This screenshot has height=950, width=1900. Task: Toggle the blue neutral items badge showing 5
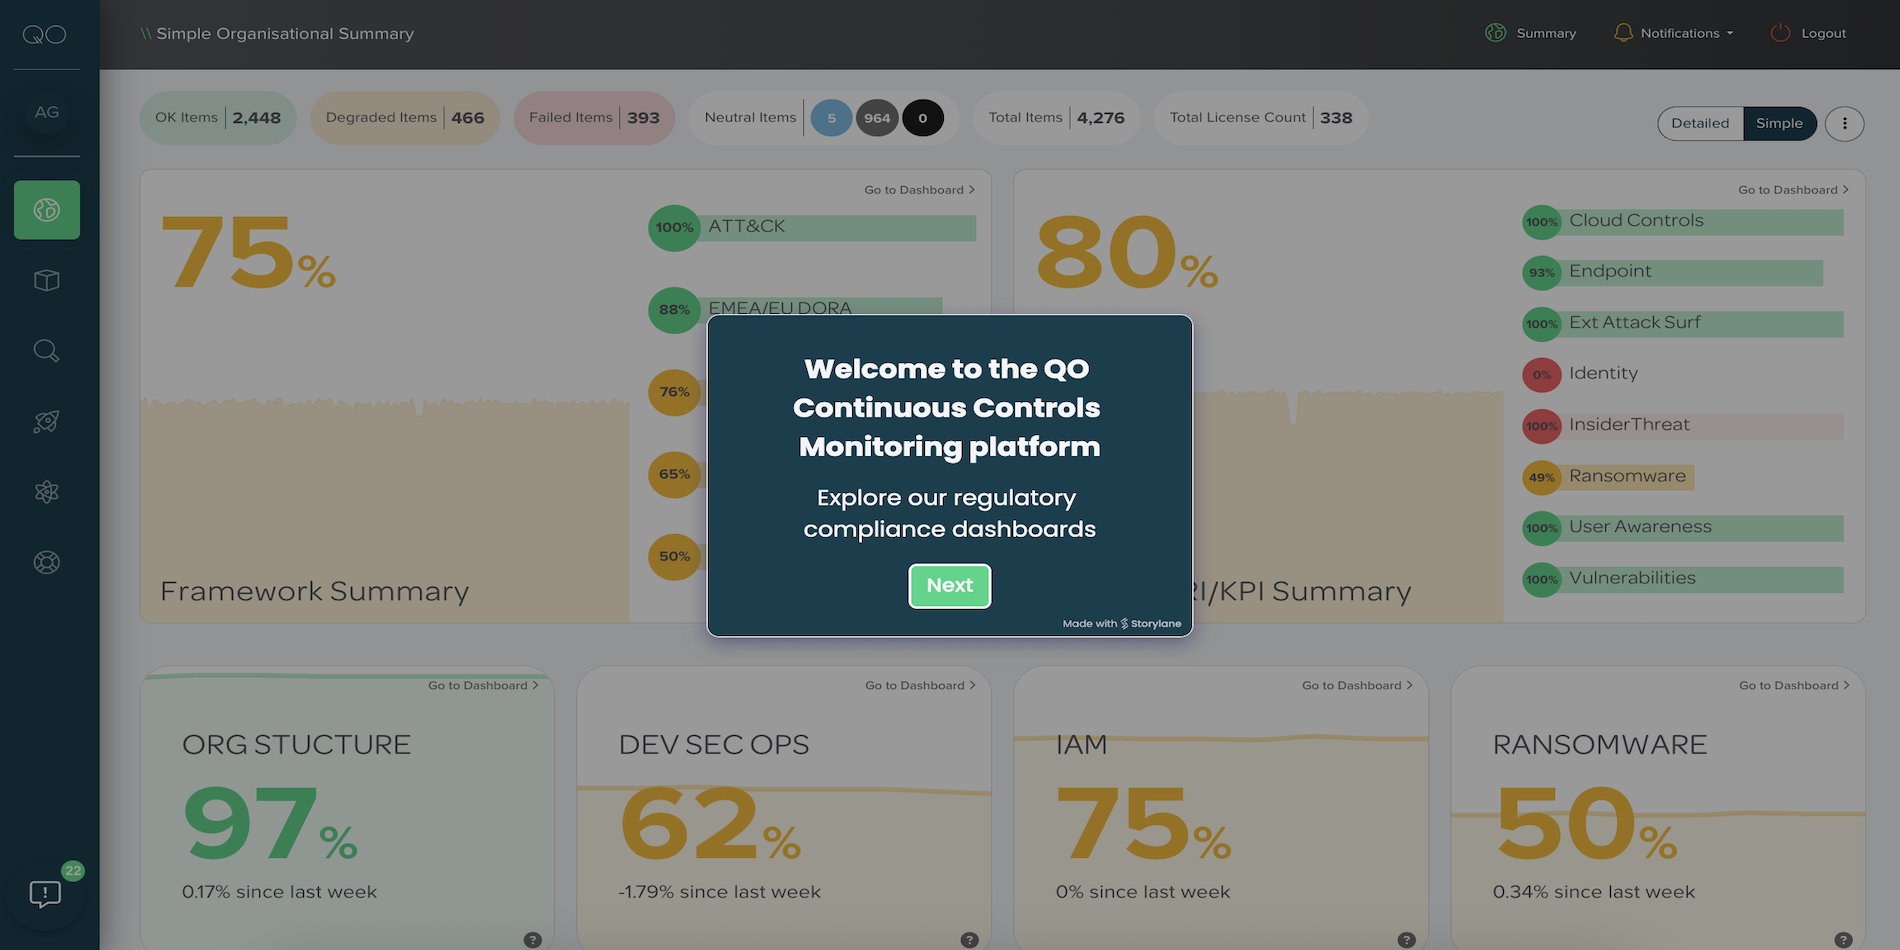(831, 118)
